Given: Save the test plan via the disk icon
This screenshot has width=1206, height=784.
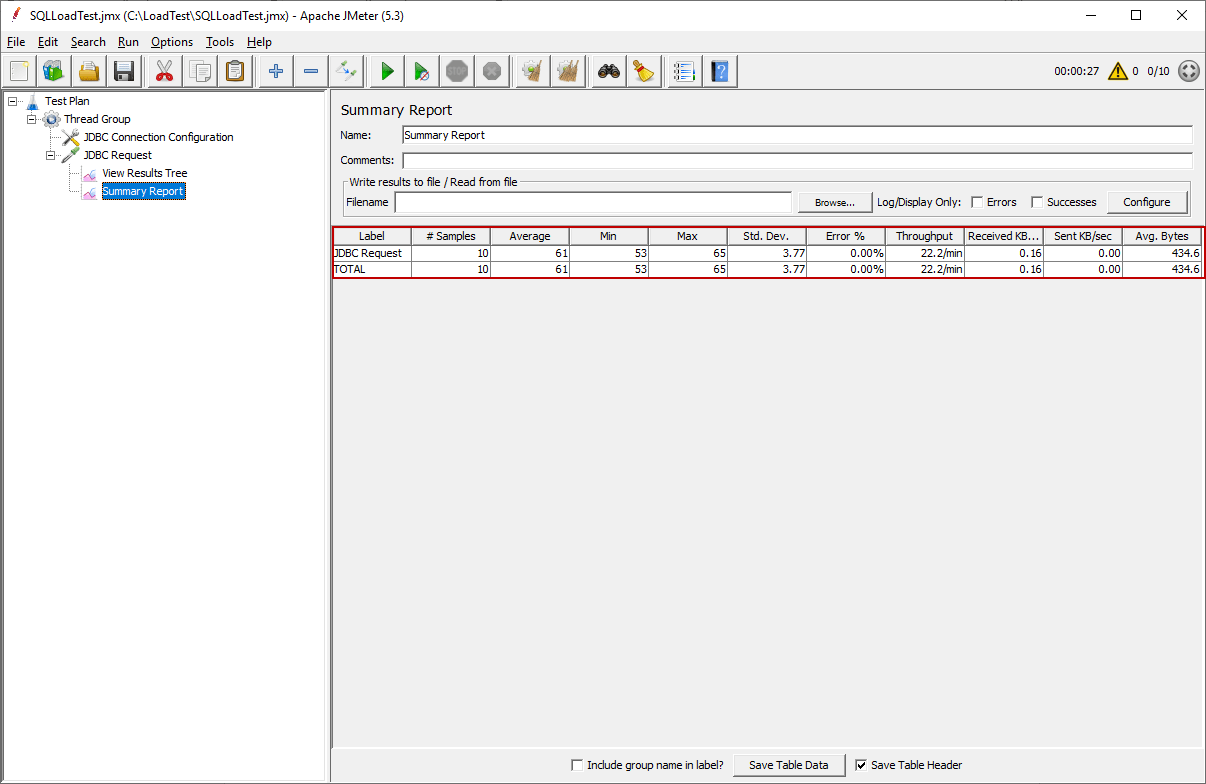Looking at the screenshot, I should [x=124, y=71].
